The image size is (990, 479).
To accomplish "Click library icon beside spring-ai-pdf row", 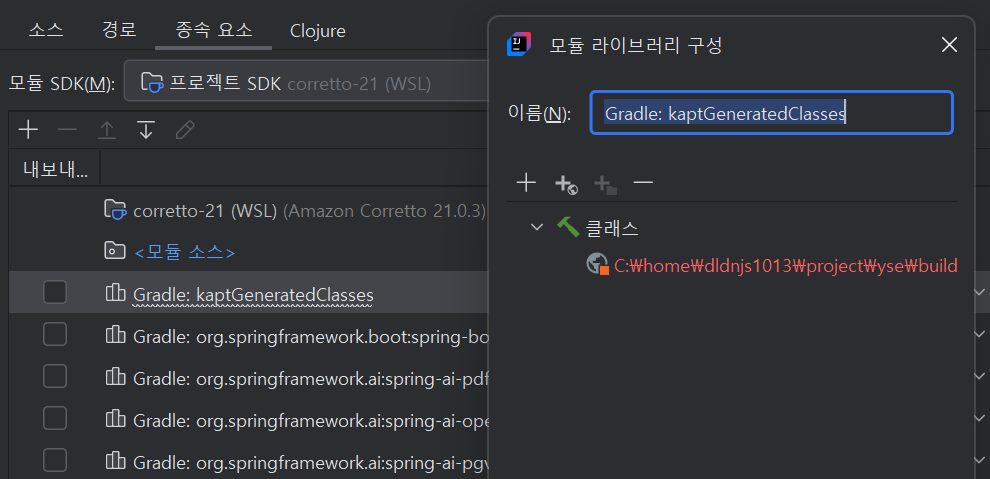I will click(x=116, y=377).
